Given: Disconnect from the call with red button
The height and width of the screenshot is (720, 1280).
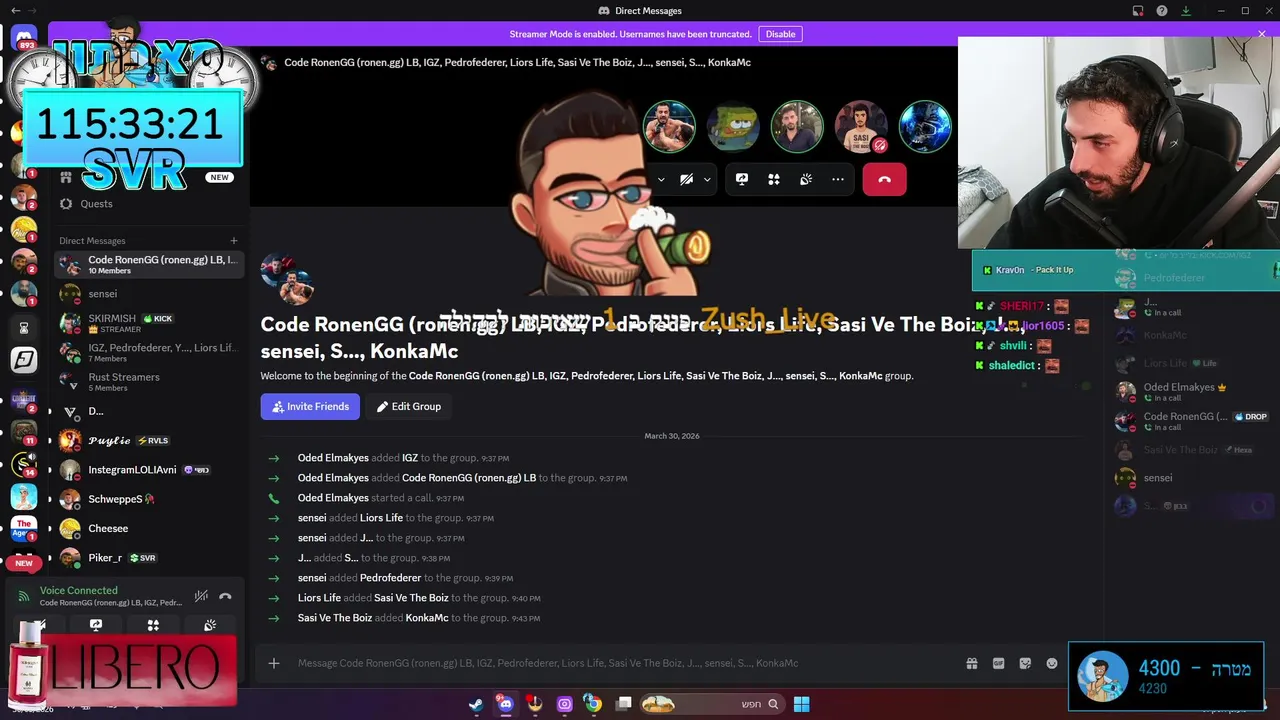Looking at the screenshot, I should (x=884, y=179).
